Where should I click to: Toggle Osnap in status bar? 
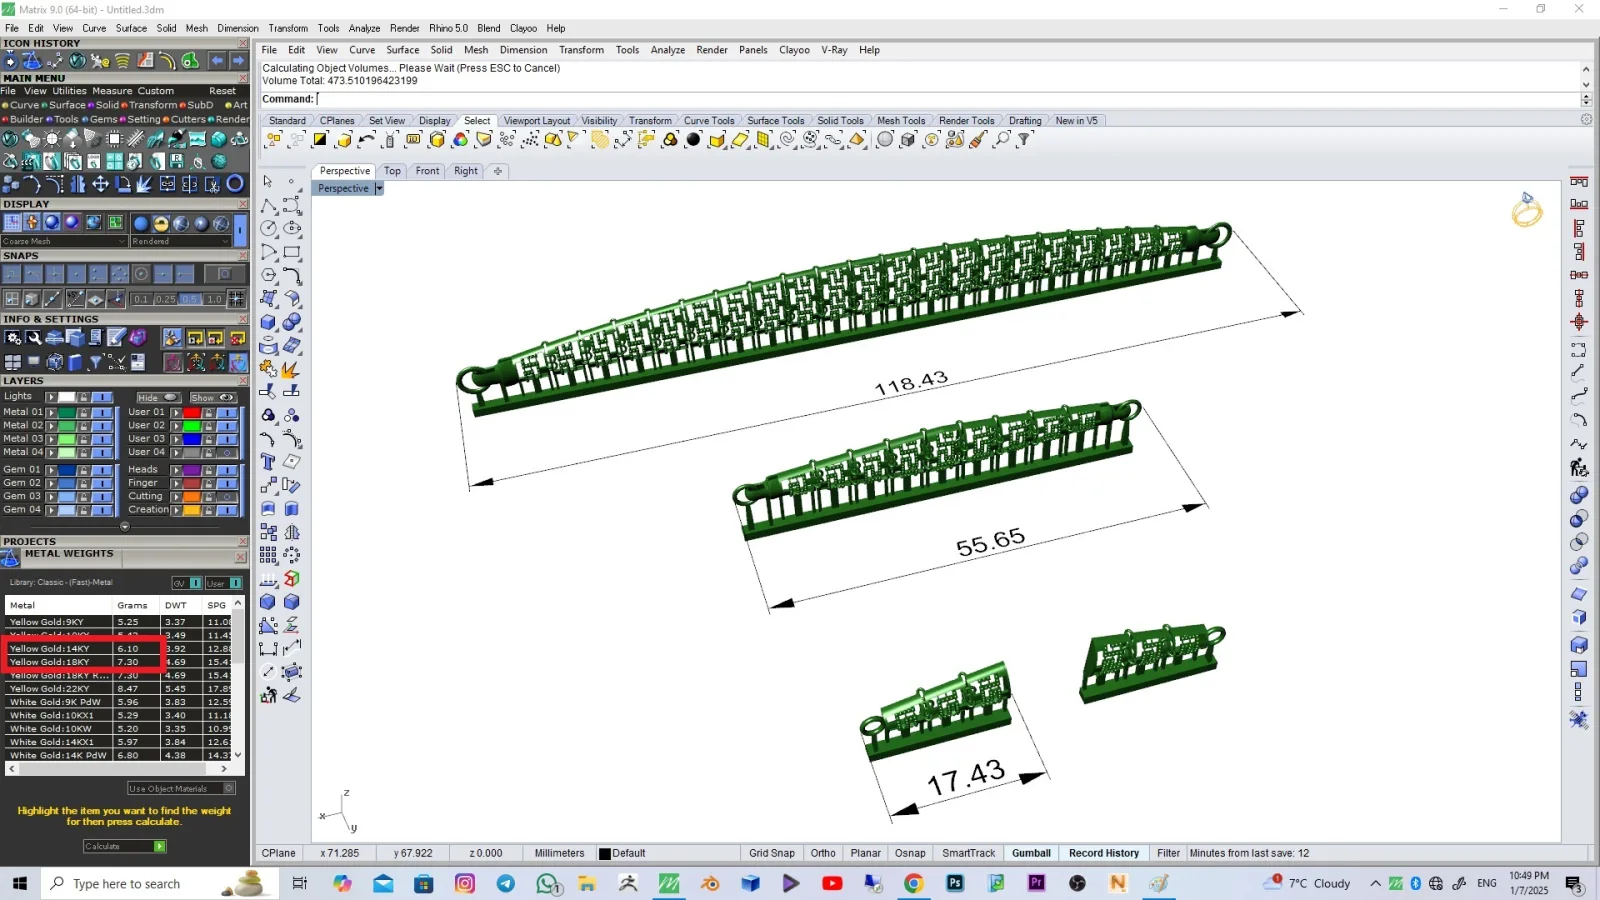(x=910, y=854)
